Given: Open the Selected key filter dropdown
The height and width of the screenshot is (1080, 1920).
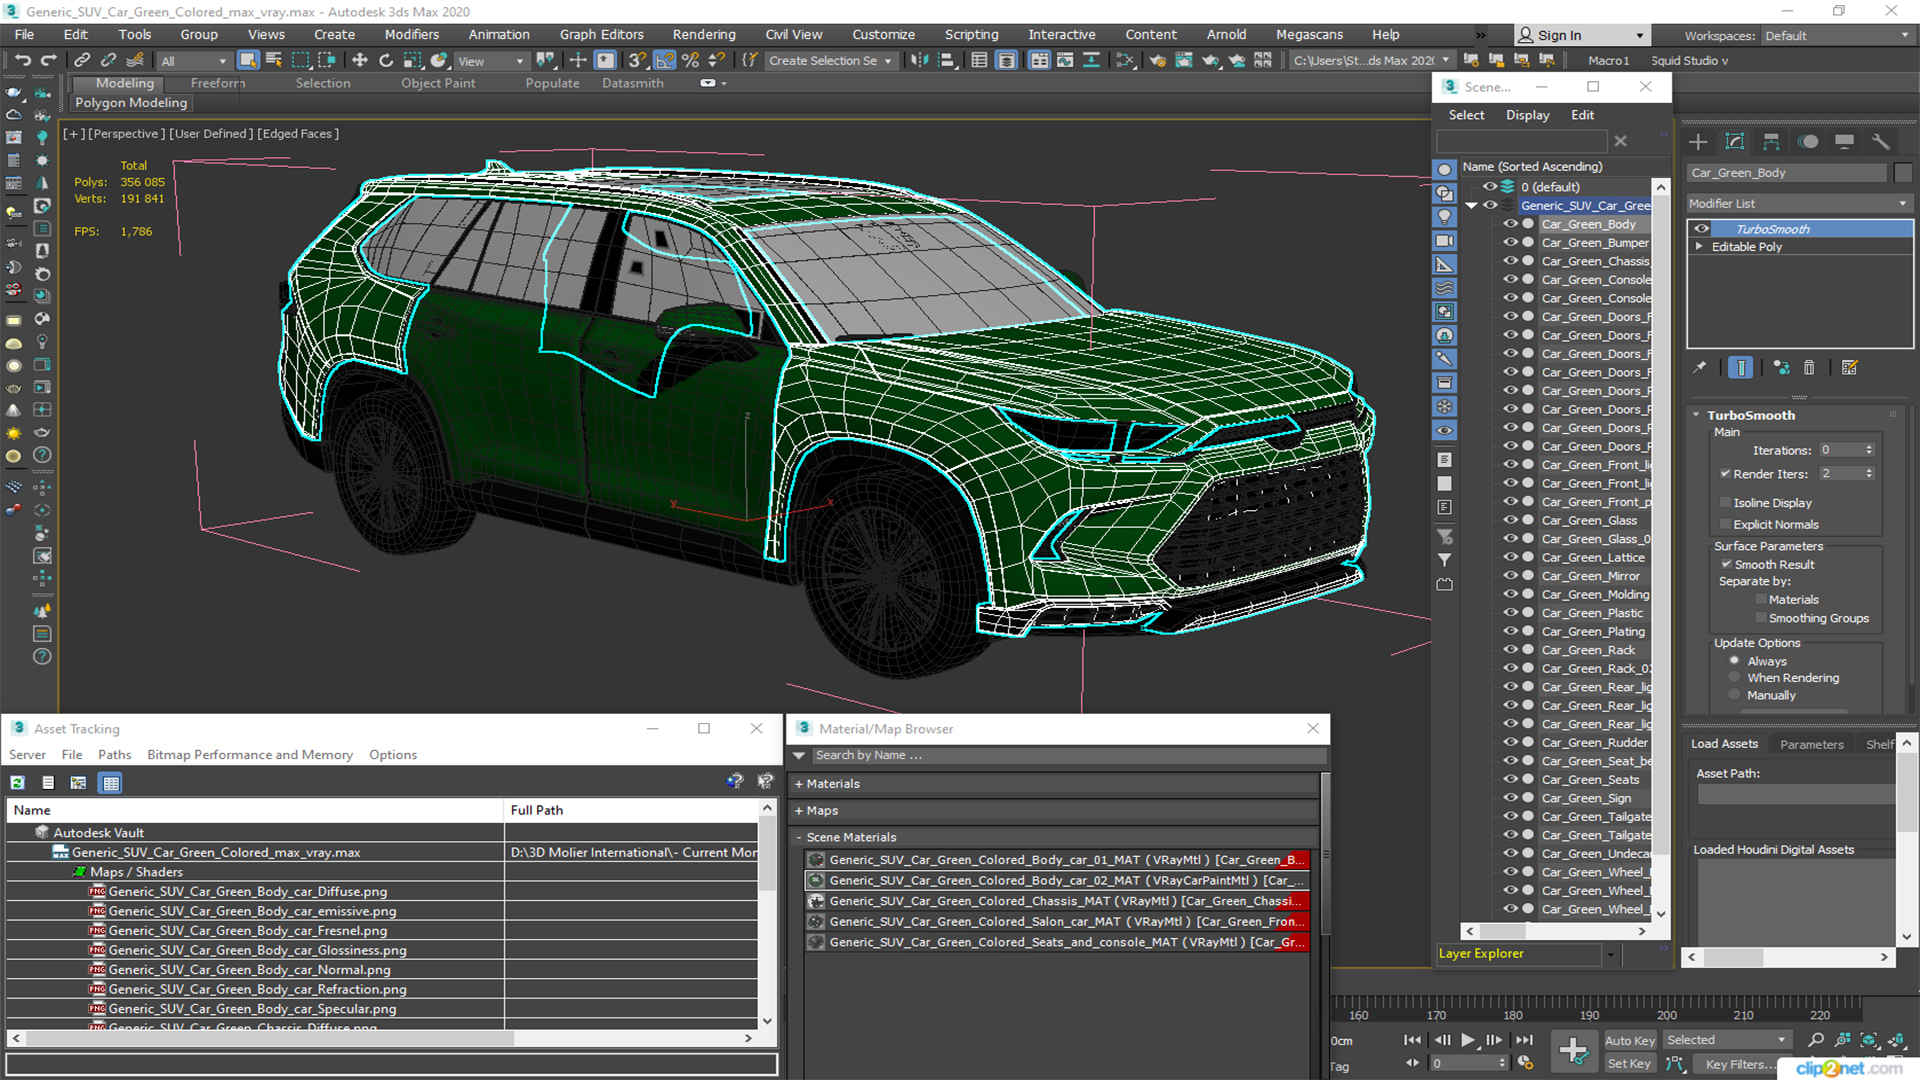Looking at the screenshot, I should tap(1726, 1040).
